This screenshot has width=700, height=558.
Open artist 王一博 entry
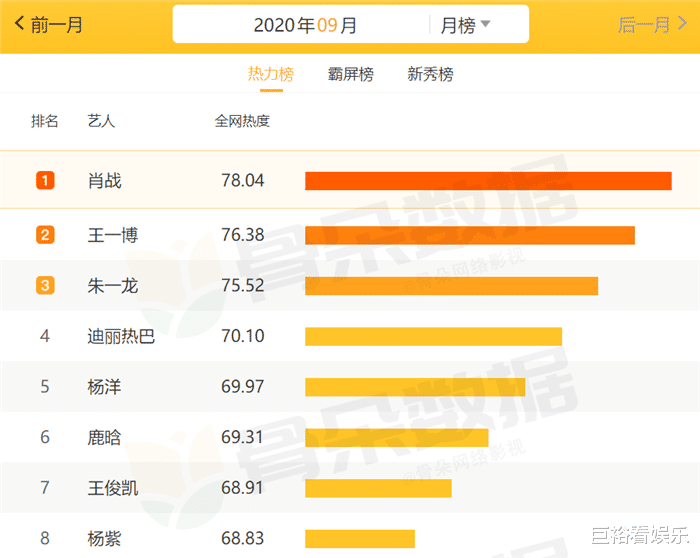coord(113,235)
